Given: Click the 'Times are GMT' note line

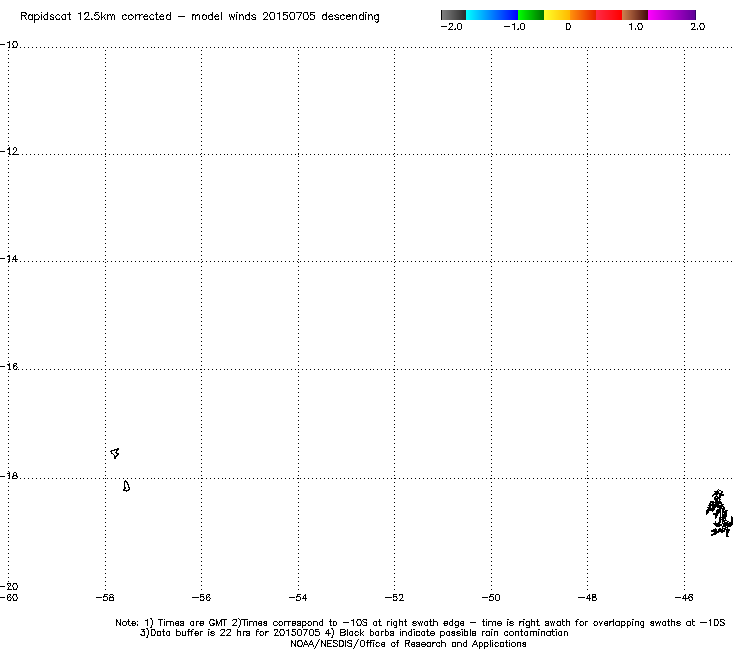Looking at the screenshot, I should [420, 623].
